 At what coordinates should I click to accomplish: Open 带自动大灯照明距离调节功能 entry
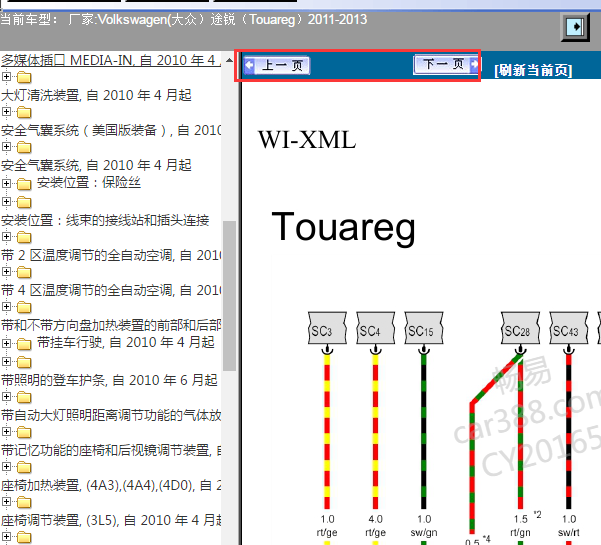click(x=111, y=415)
